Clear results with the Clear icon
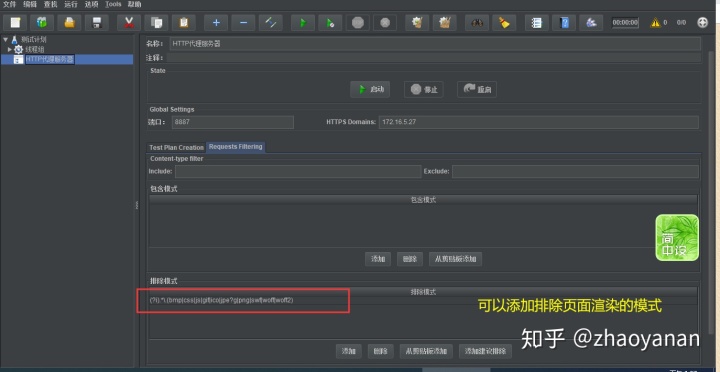This screenshot has height=372, width=720. pos(417,22)
